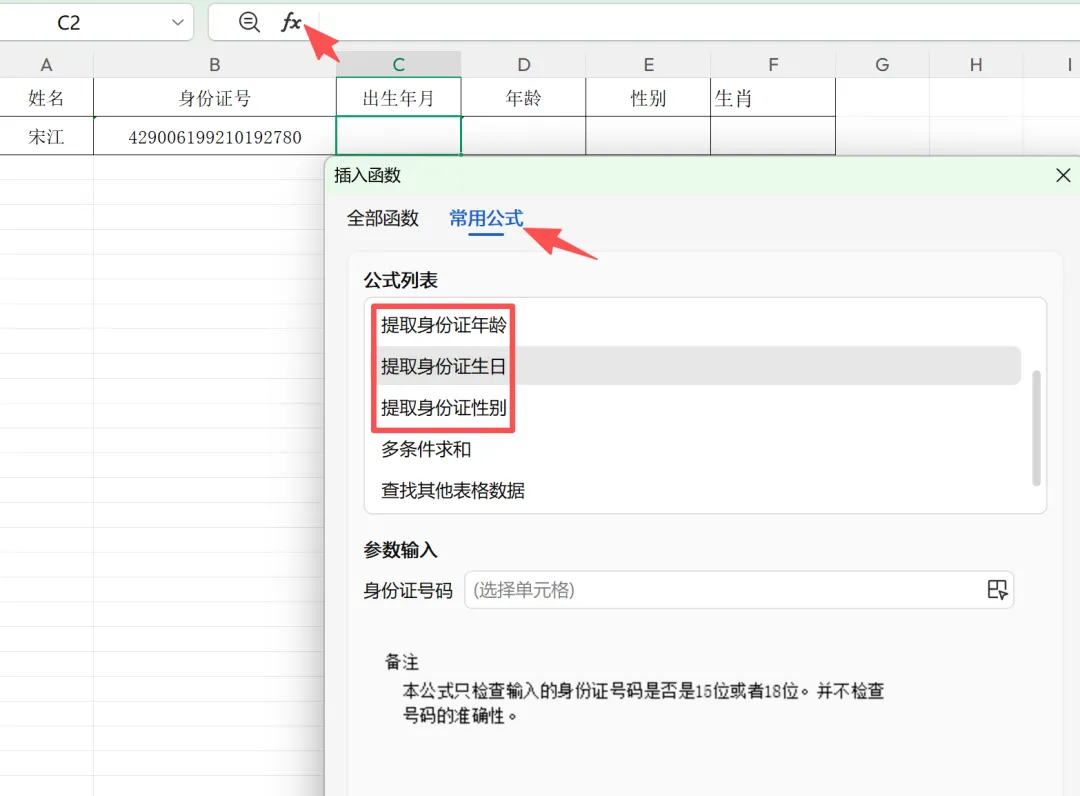1080x796 pixels.
Task: Click the 生肖 header cell
Action: click(x=773, y=97)
